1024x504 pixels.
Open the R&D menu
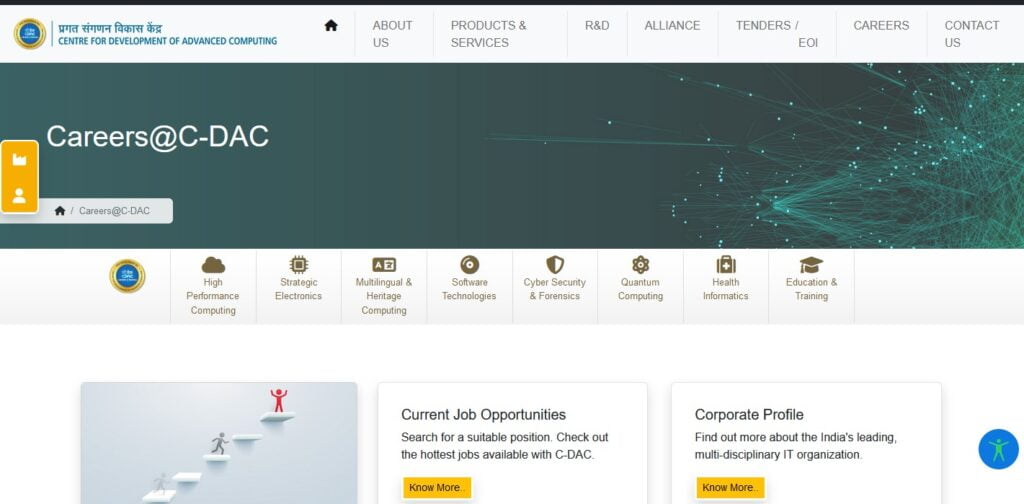(597, 25)
